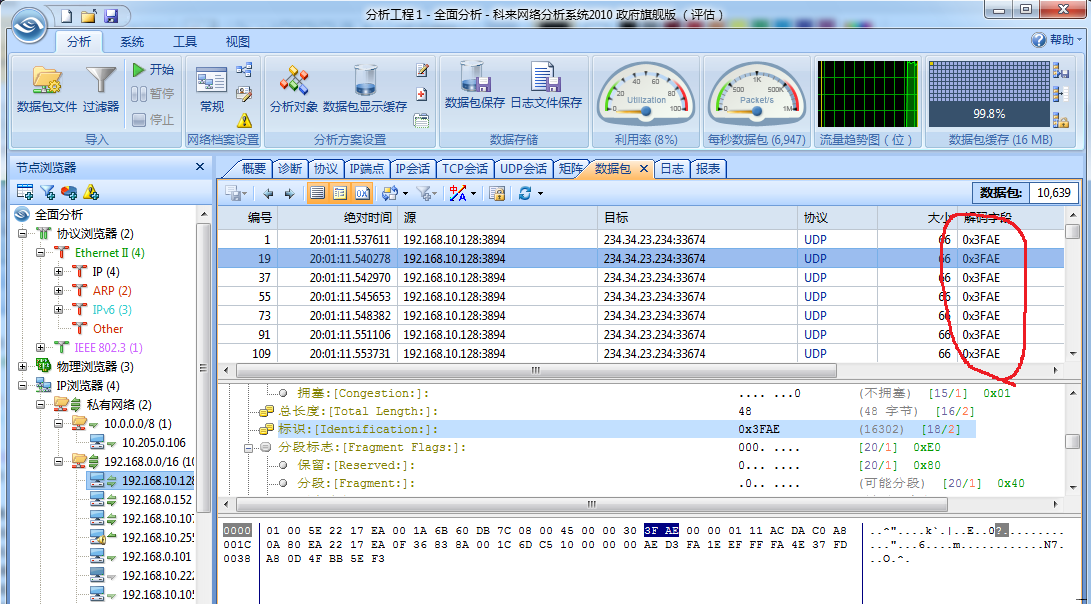Image resolution: width=1091 pixels, height=604 pixels.
Task: Expand the ARP (2) tree node
Action: pos(58,291)
